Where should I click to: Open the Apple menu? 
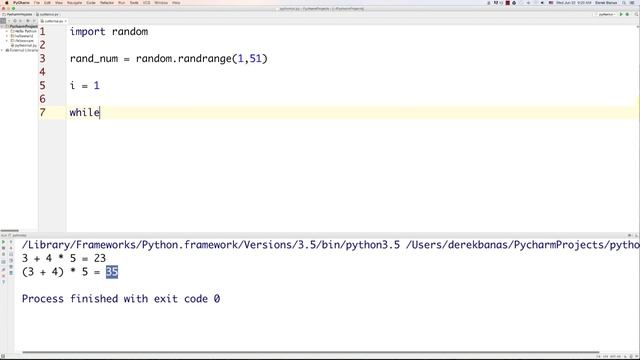[x=7, y=3]
